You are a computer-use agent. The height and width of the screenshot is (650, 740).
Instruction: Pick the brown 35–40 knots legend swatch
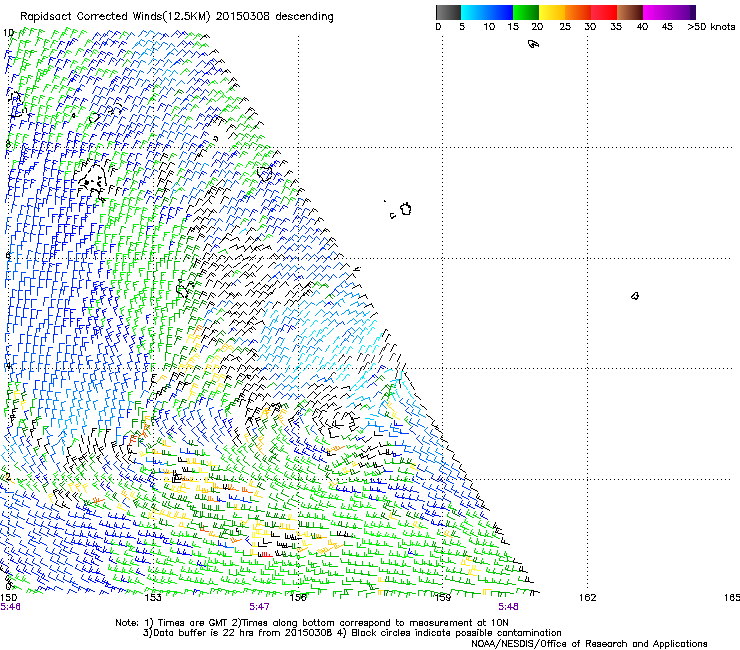click(x=630, y=12)
